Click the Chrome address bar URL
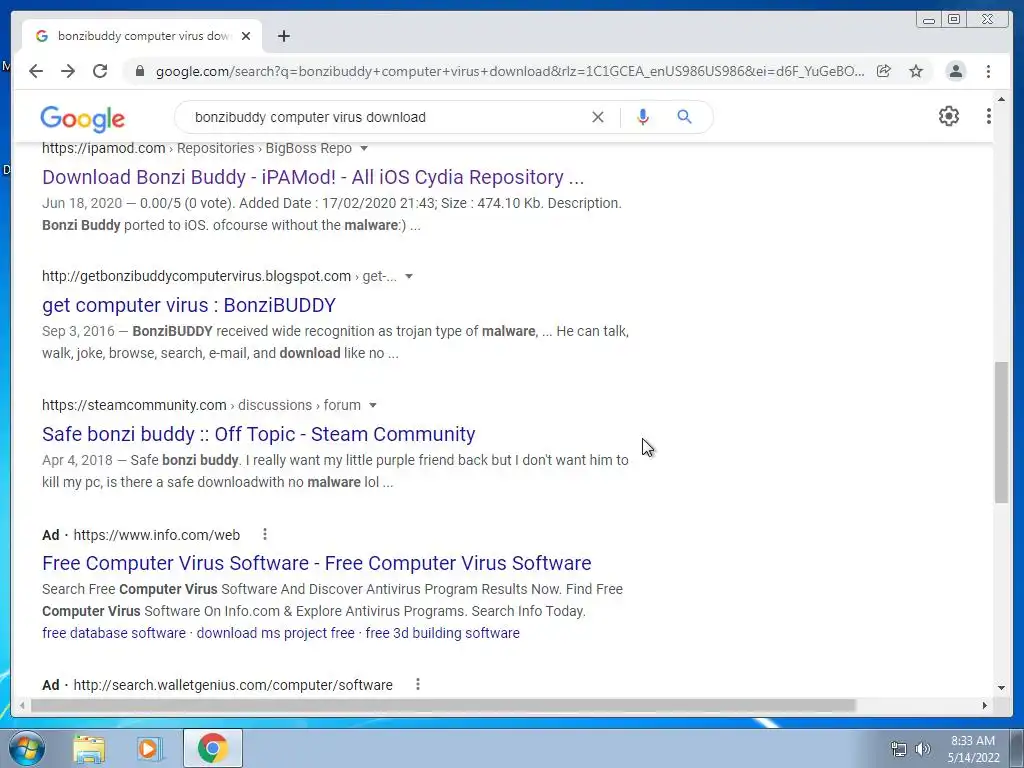 click(x=509, y=71)
